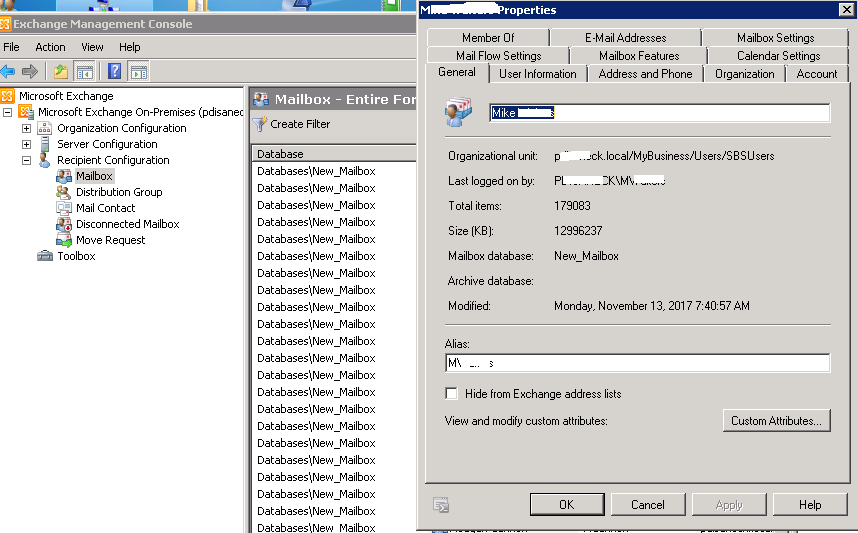This screenshot has height=533, width=858.
Task: Select Move Request tree item
Action: coord(111,240)
